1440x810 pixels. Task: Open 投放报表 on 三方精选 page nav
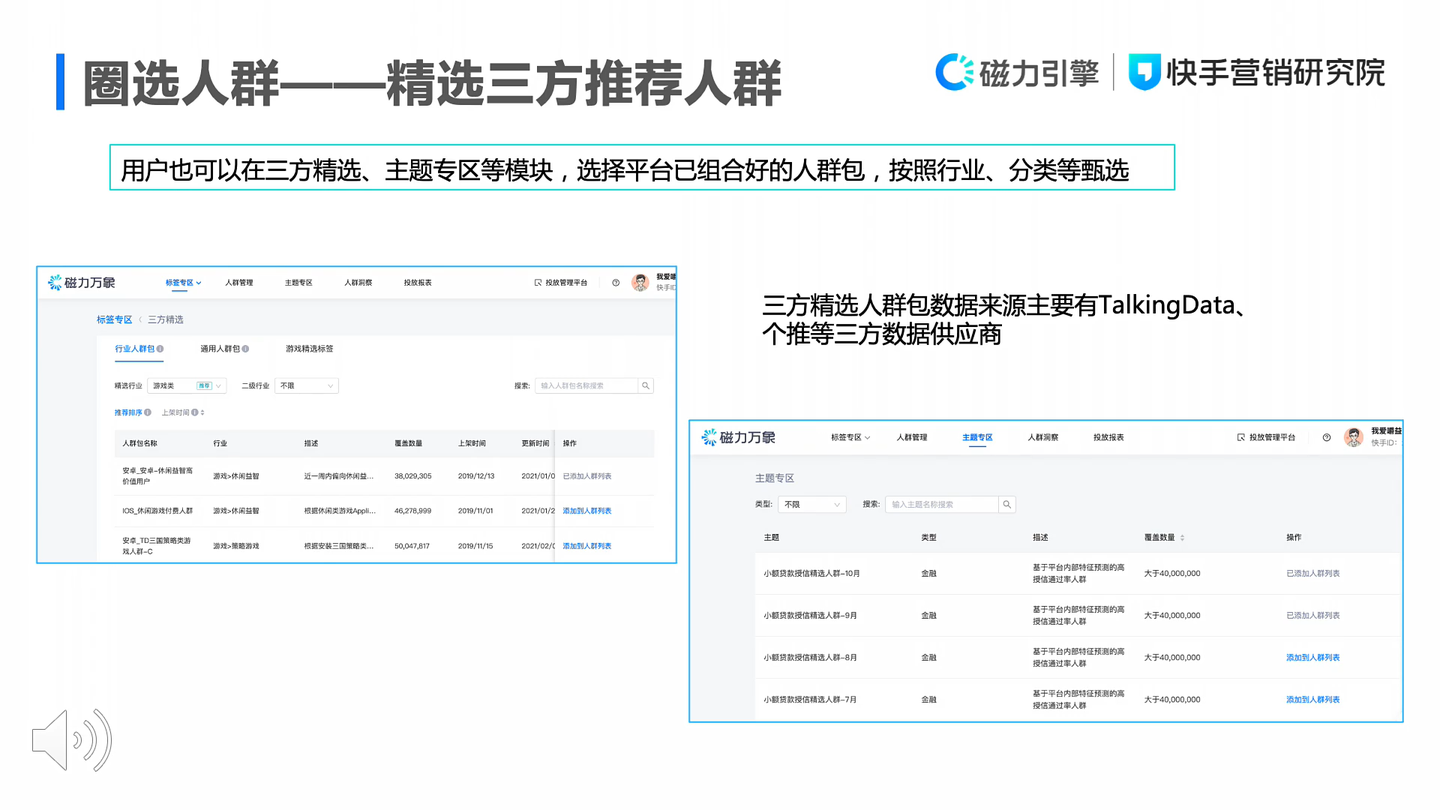[418, 283]
